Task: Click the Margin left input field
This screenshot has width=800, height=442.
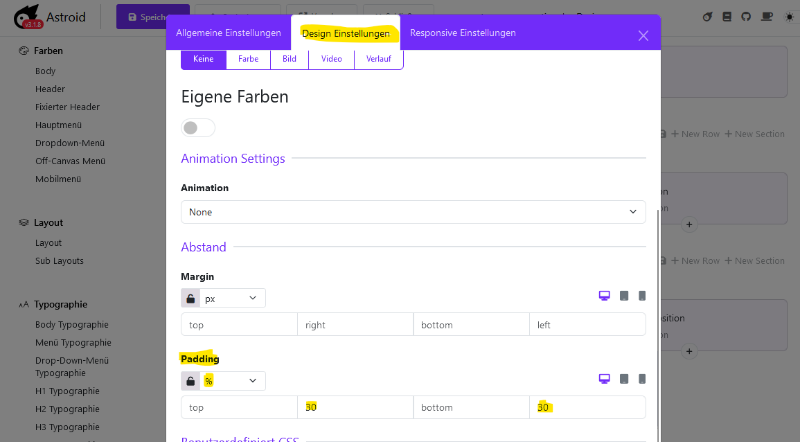Action: point(587,325)
